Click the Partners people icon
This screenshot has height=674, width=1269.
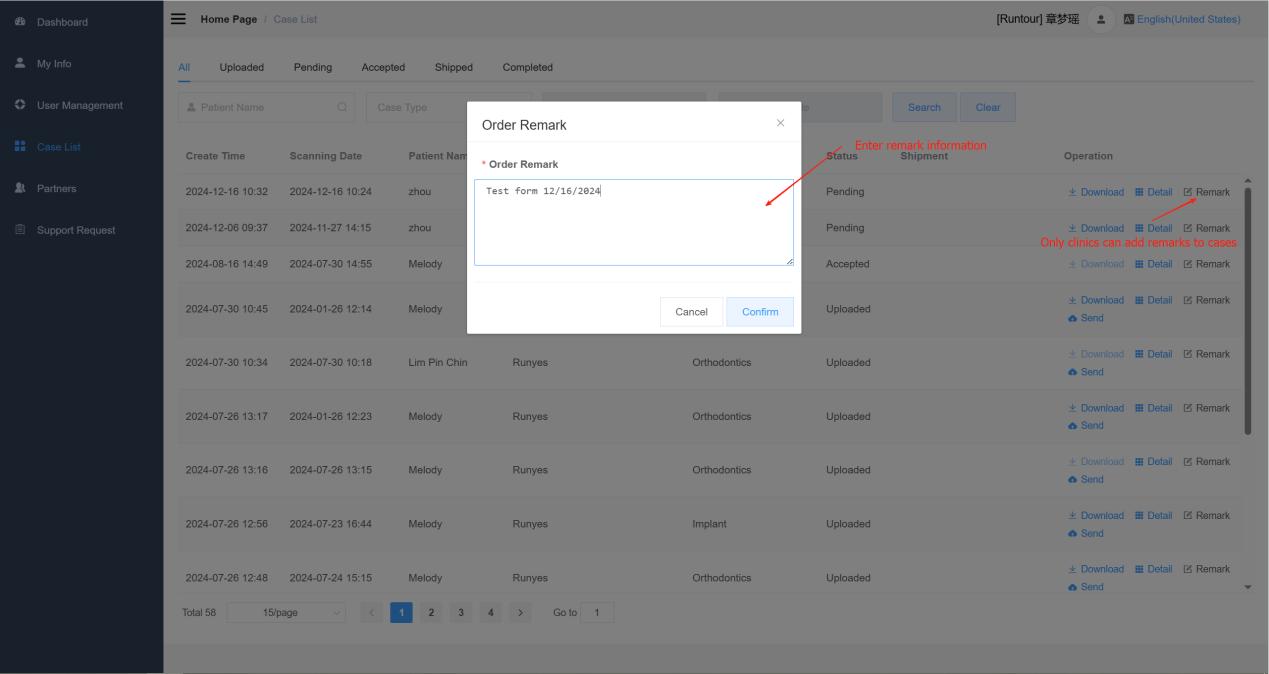[20, 188]
